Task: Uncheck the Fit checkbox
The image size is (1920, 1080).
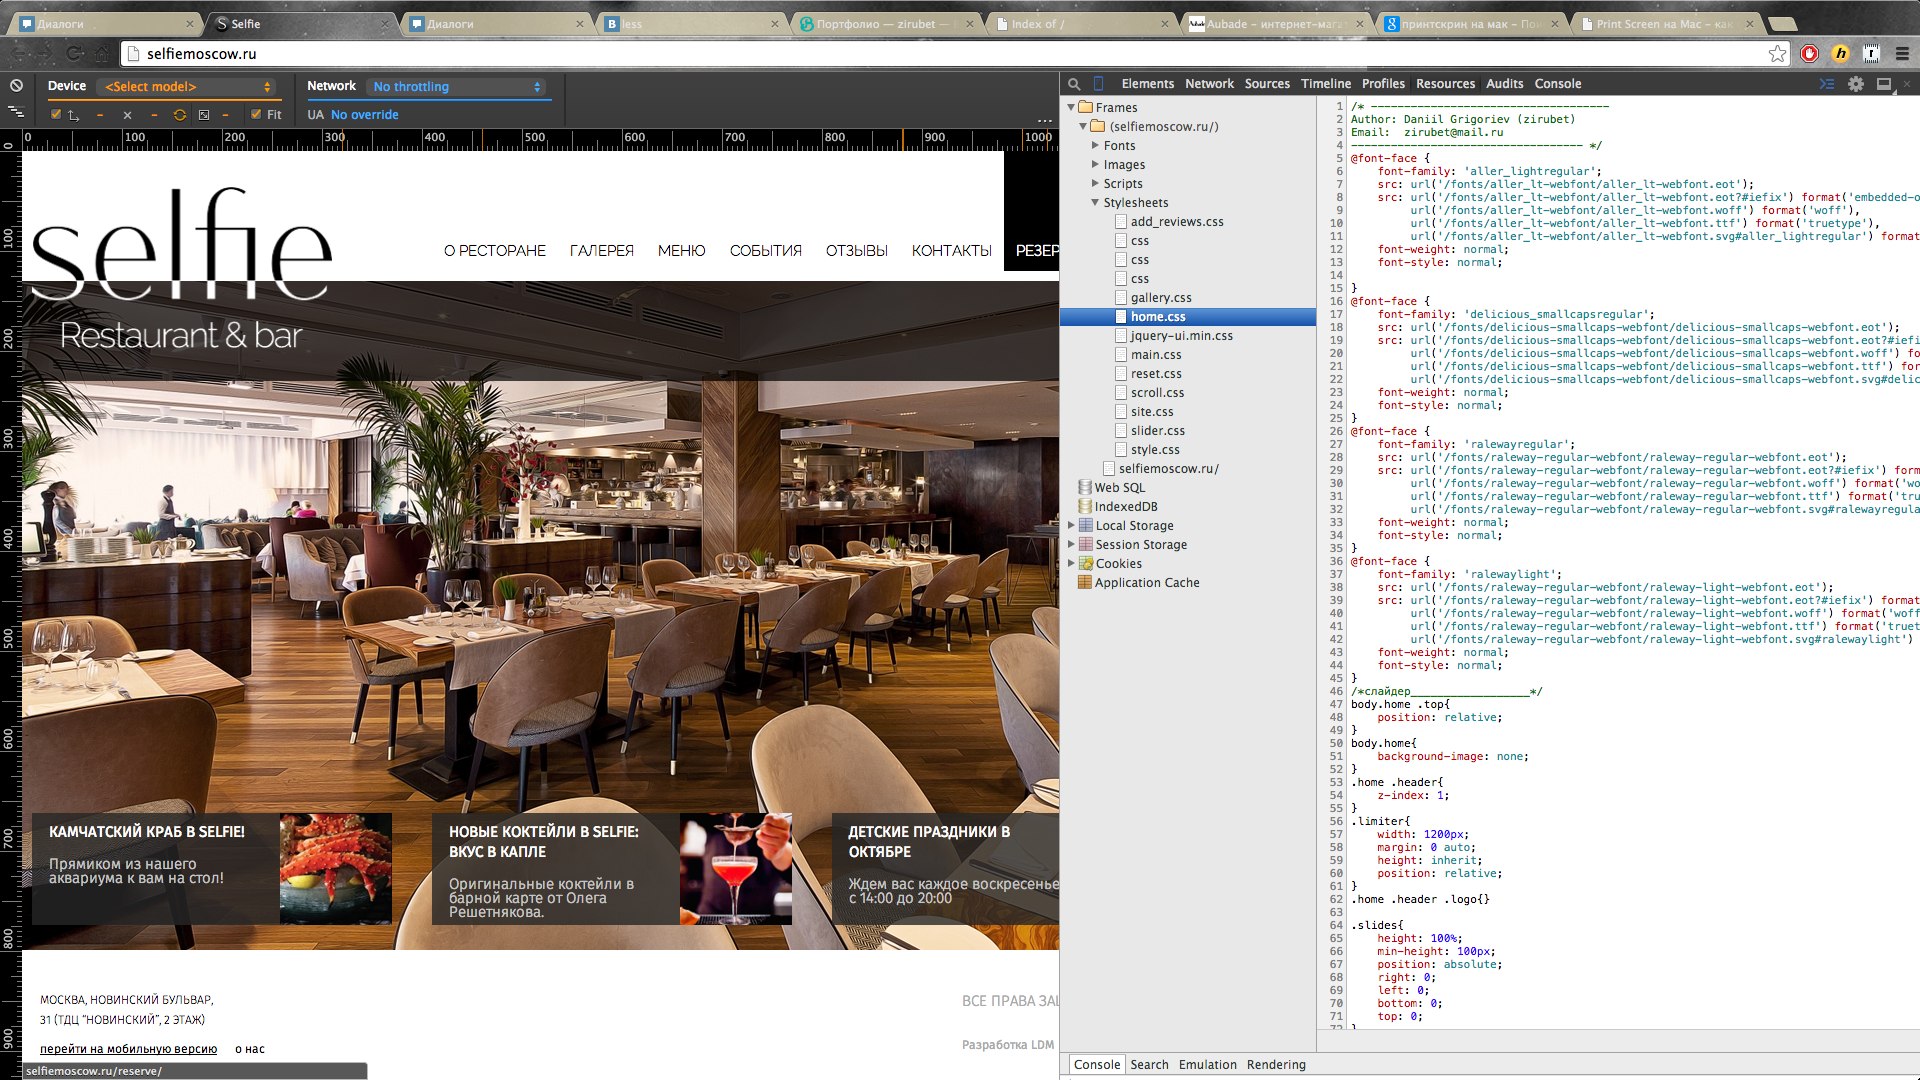Action: [x=256, y=114]
